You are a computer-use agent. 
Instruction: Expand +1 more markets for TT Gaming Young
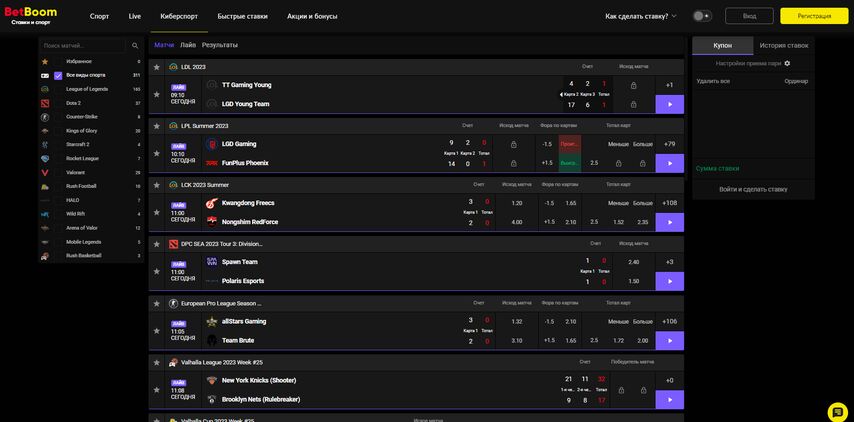(669, 85)
